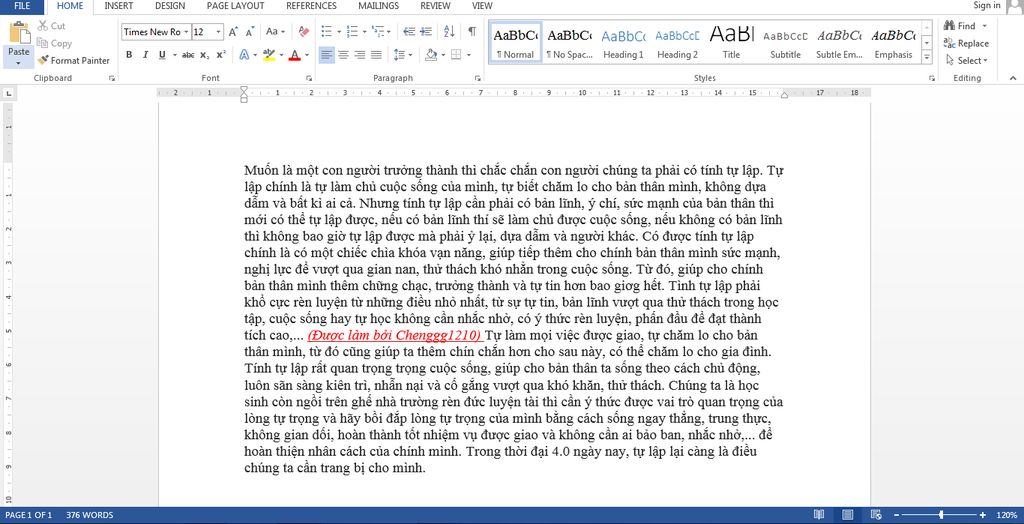The image size is (1024, 524).
Task: Open the FILE tab
Action: 22,6
